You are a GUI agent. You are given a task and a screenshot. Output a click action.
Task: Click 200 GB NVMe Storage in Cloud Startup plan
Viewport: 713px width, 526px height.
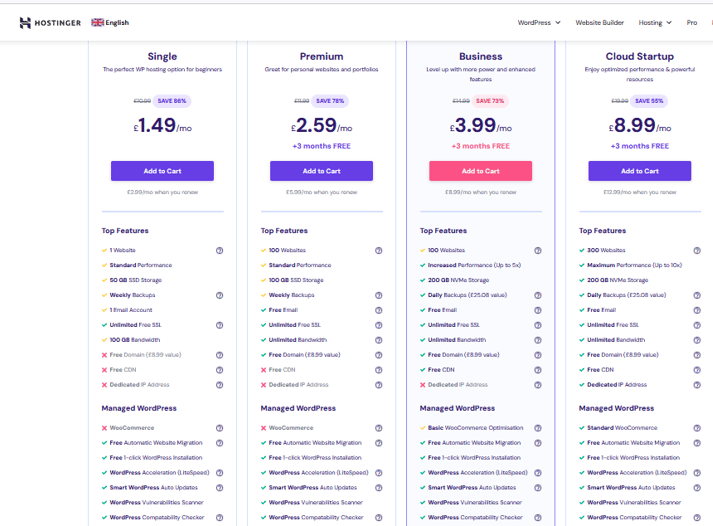[618, 280]
